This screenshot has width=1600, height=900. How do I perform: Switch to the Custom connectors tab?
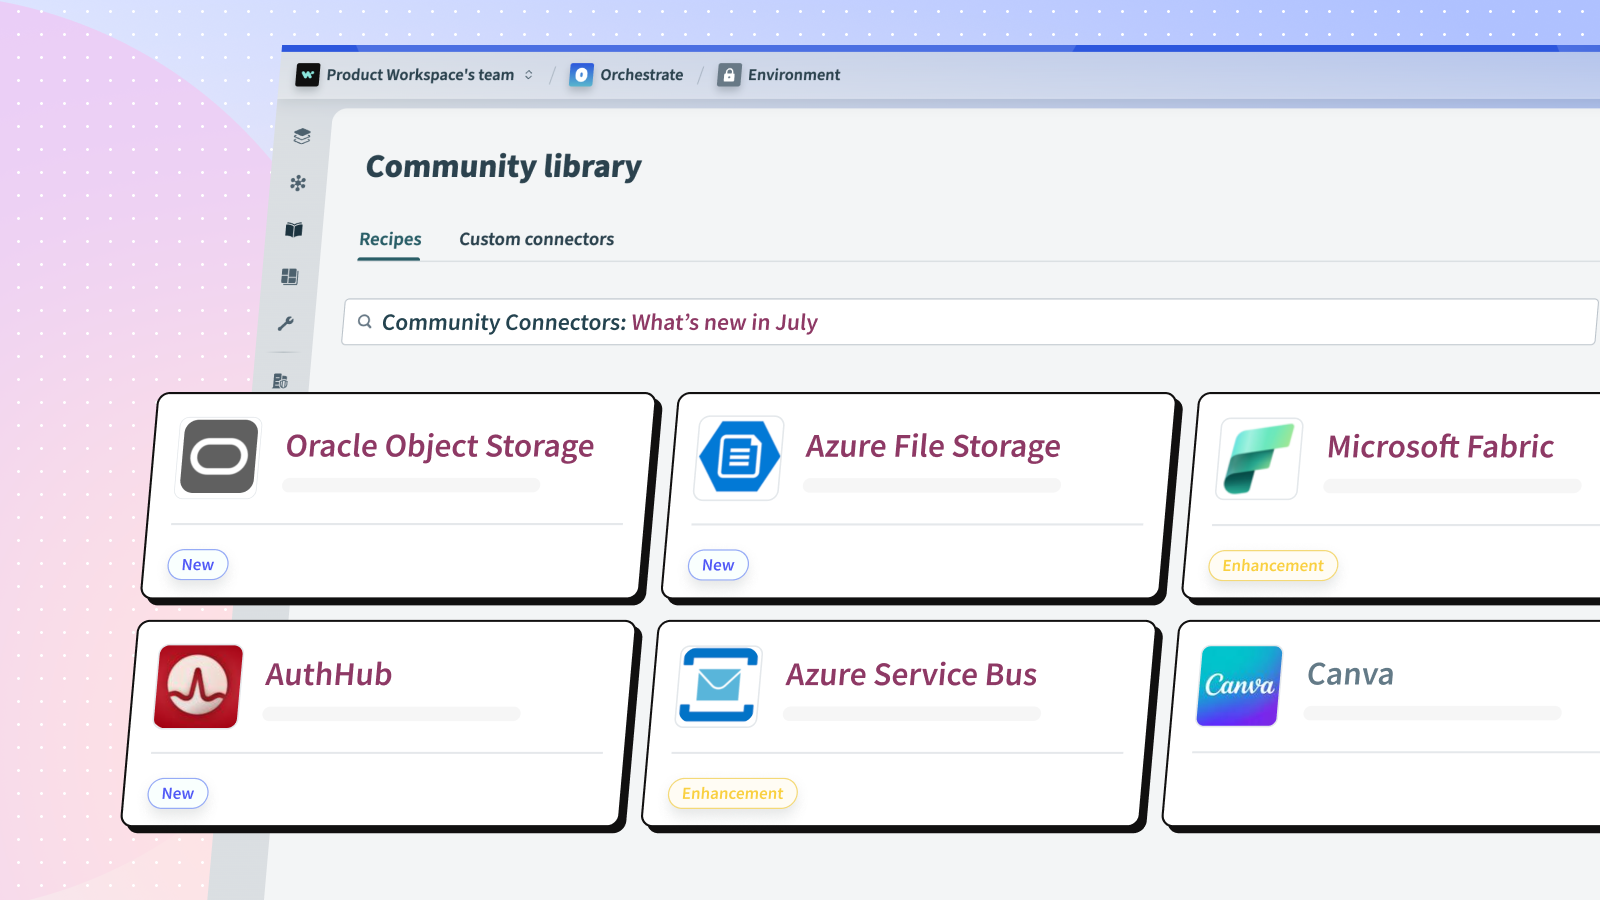point(537,239)
